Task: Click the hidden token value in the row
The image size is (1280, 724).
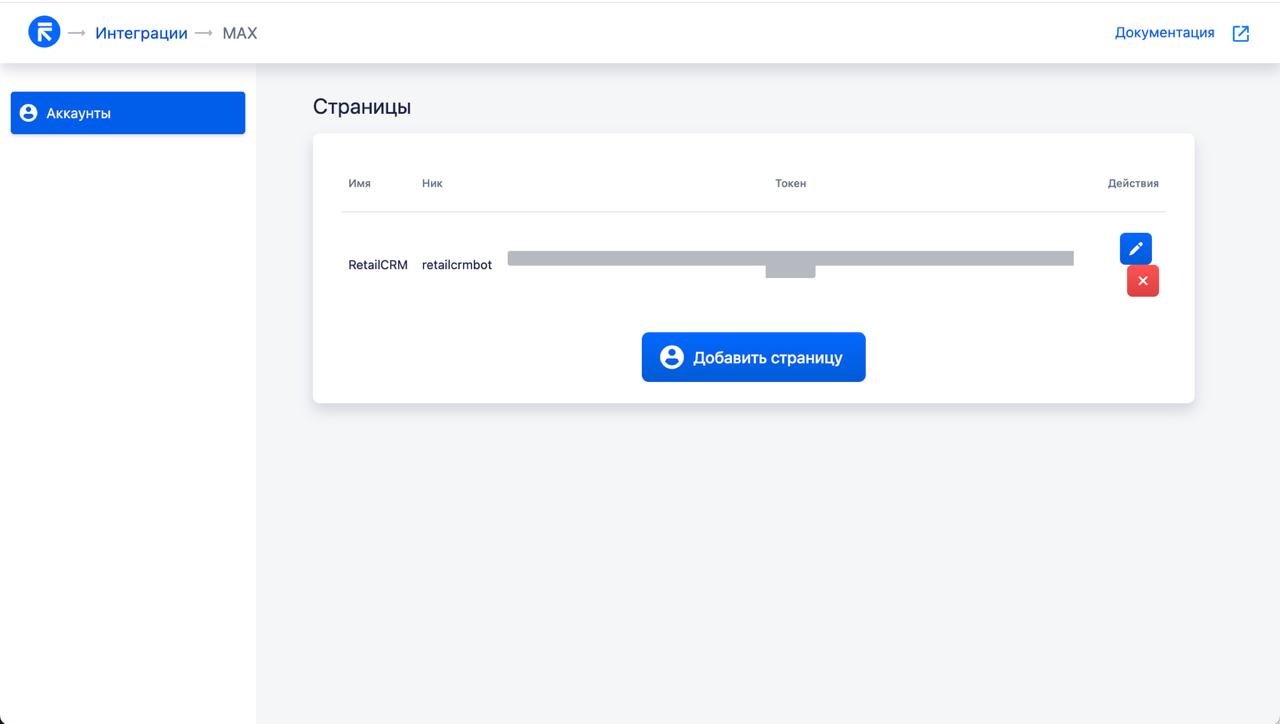Action: click(x=790, y=259)
